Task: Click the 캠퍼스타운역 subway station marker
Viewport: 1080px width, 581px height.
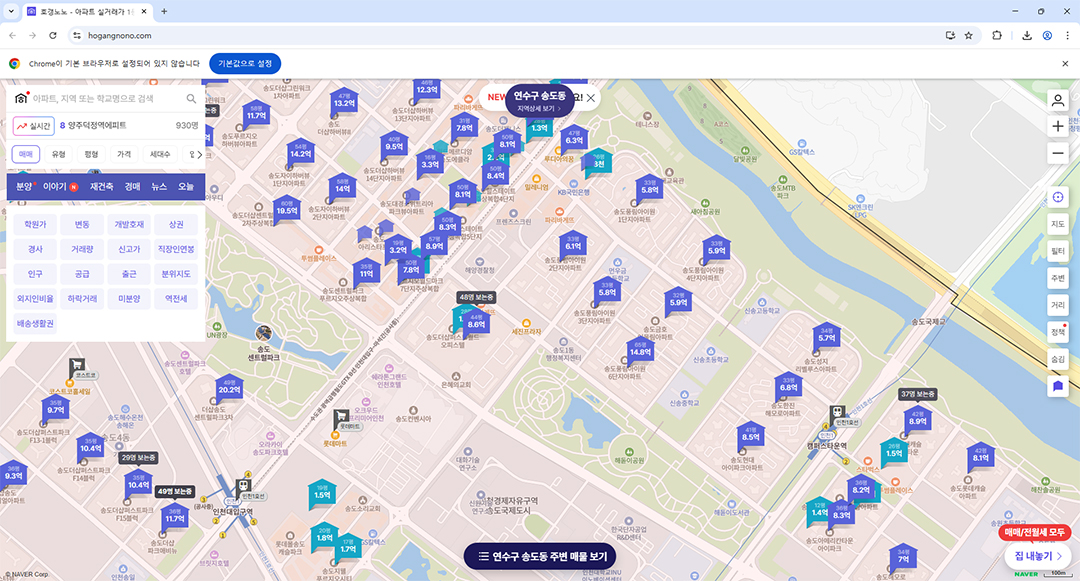Action: (838, 414)
